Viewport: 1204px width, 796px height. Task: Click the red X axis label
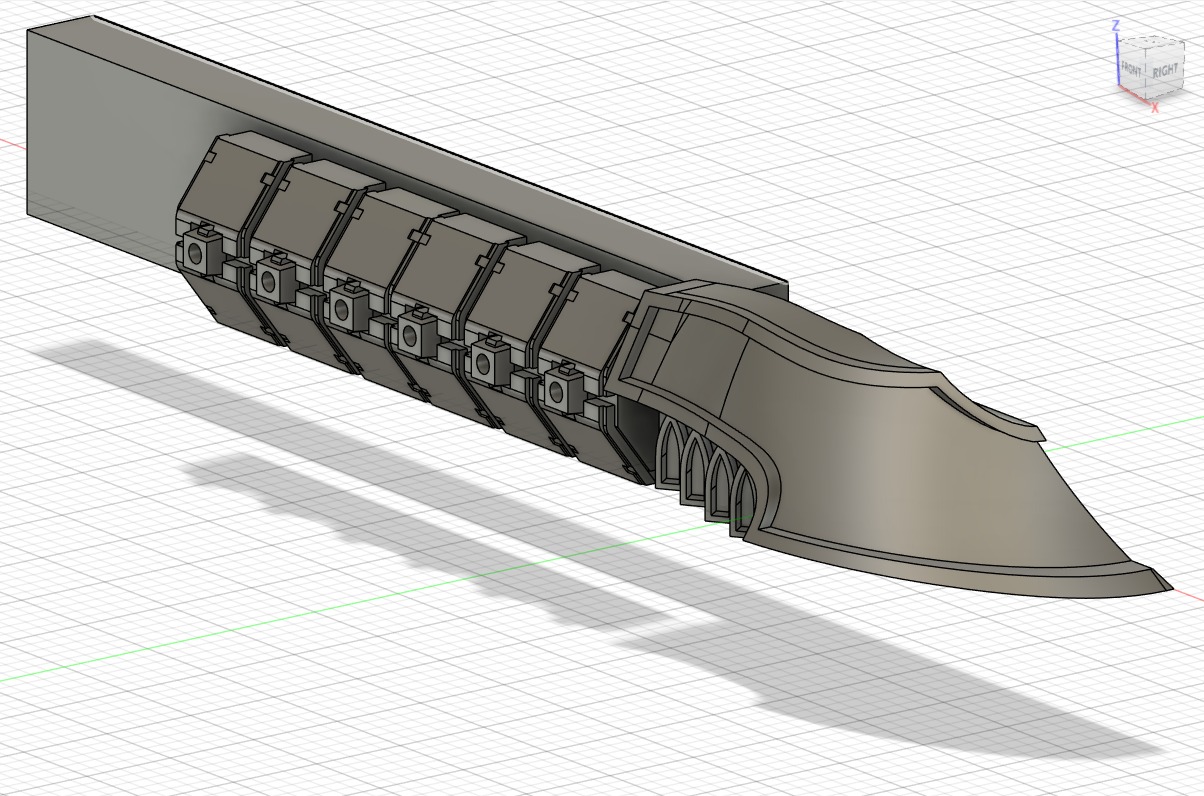1155,107
